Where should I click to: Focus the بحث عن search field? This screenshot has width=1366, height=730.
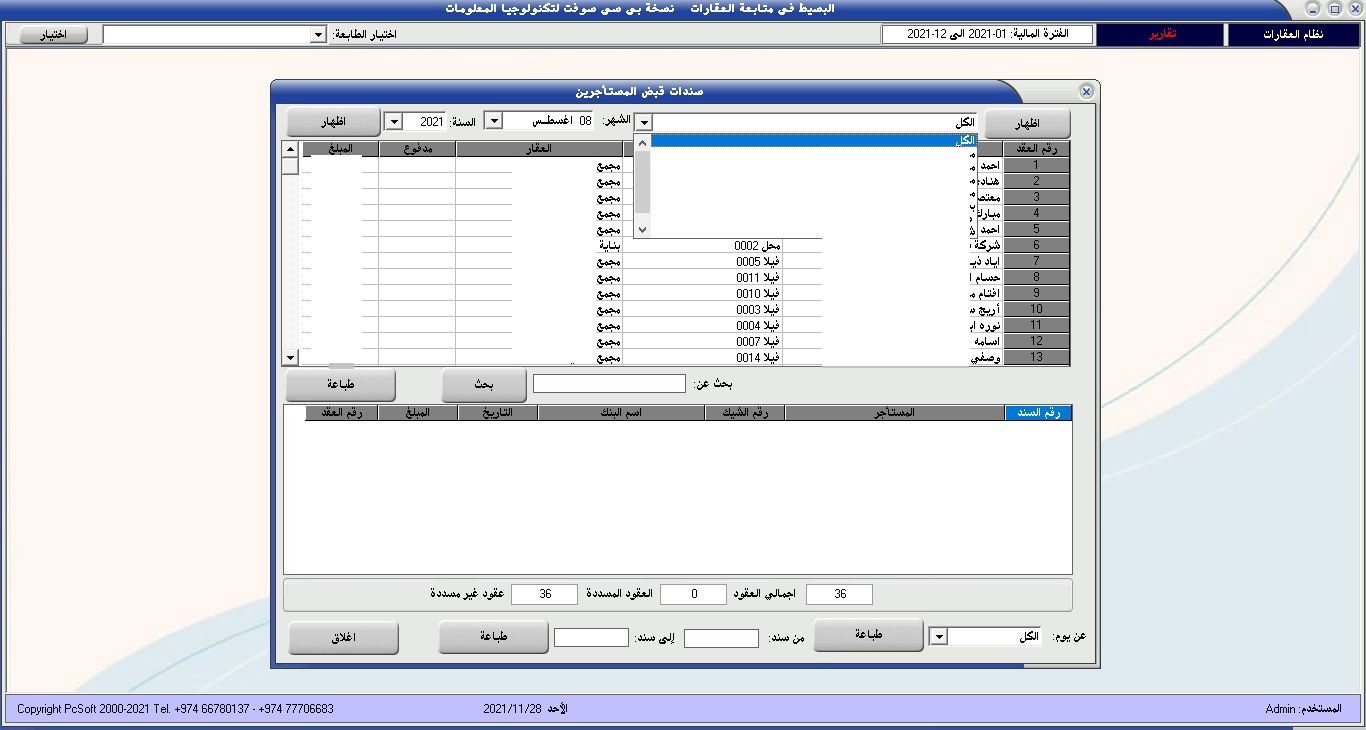pos(609,384)
